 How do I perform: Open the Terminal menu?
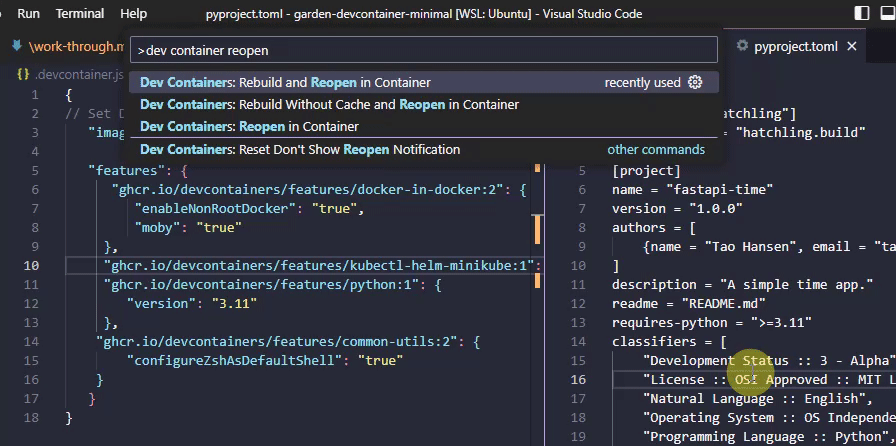pos(79,14)
